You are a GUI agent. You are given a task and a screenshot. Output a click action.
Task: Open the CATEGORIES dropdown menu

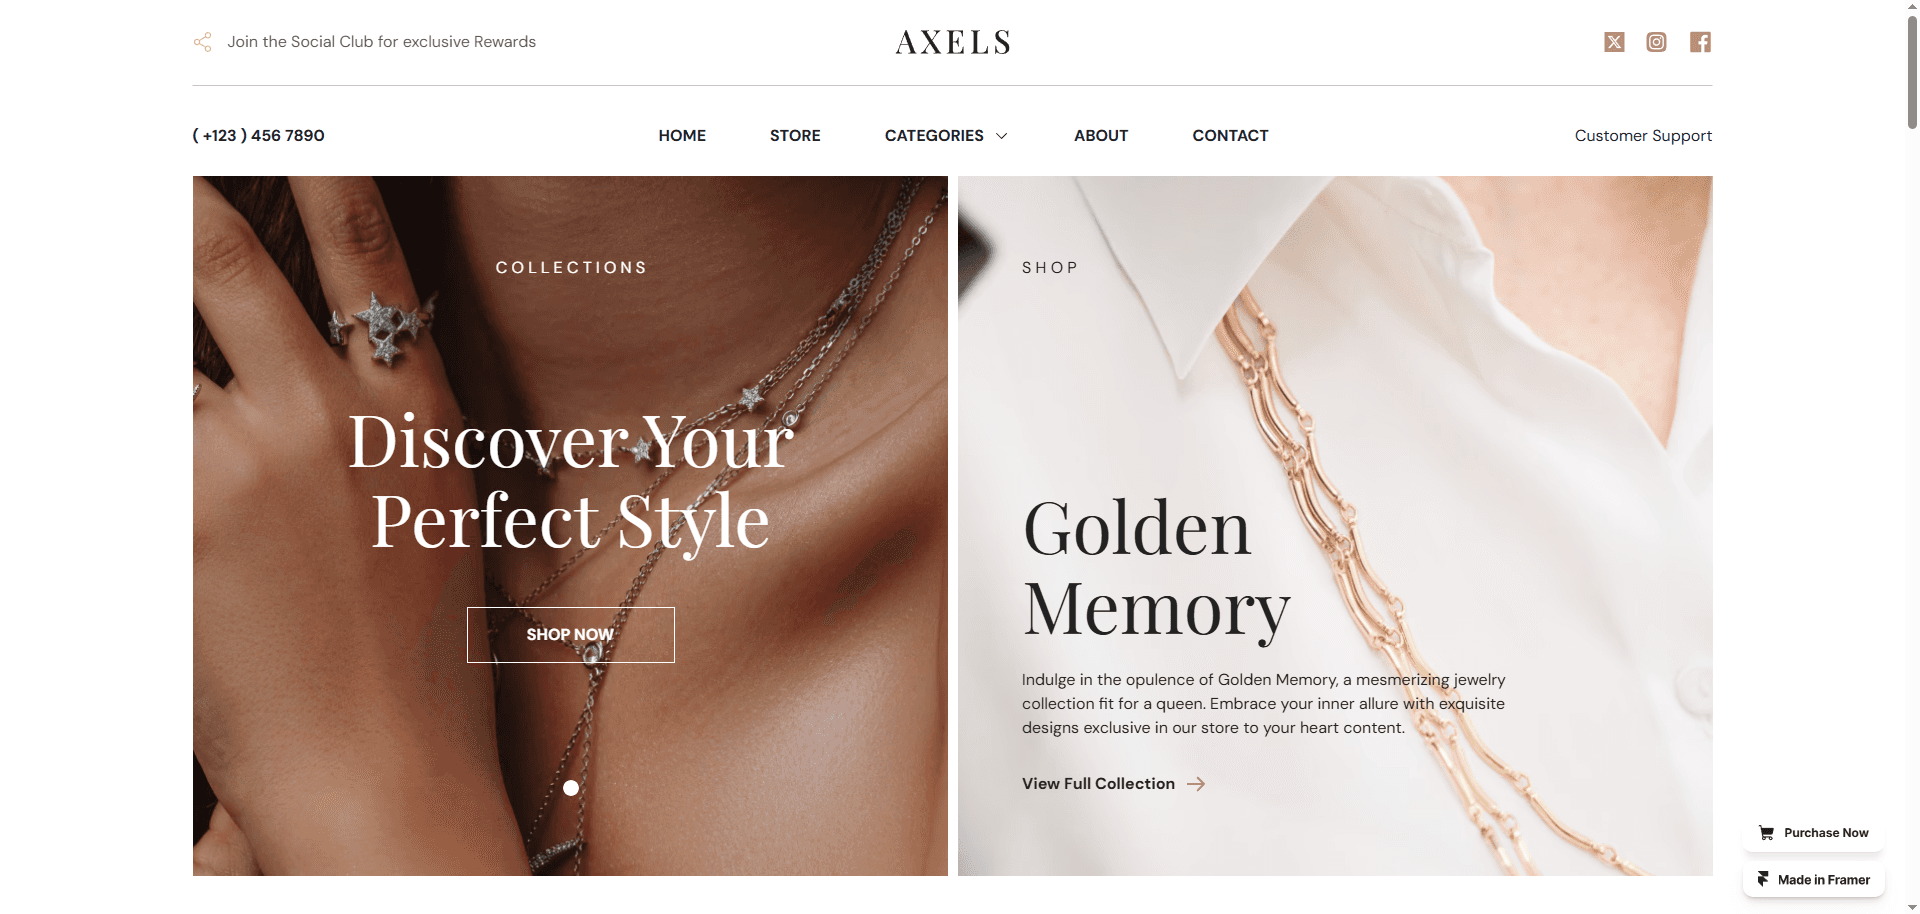coord(946,136)
